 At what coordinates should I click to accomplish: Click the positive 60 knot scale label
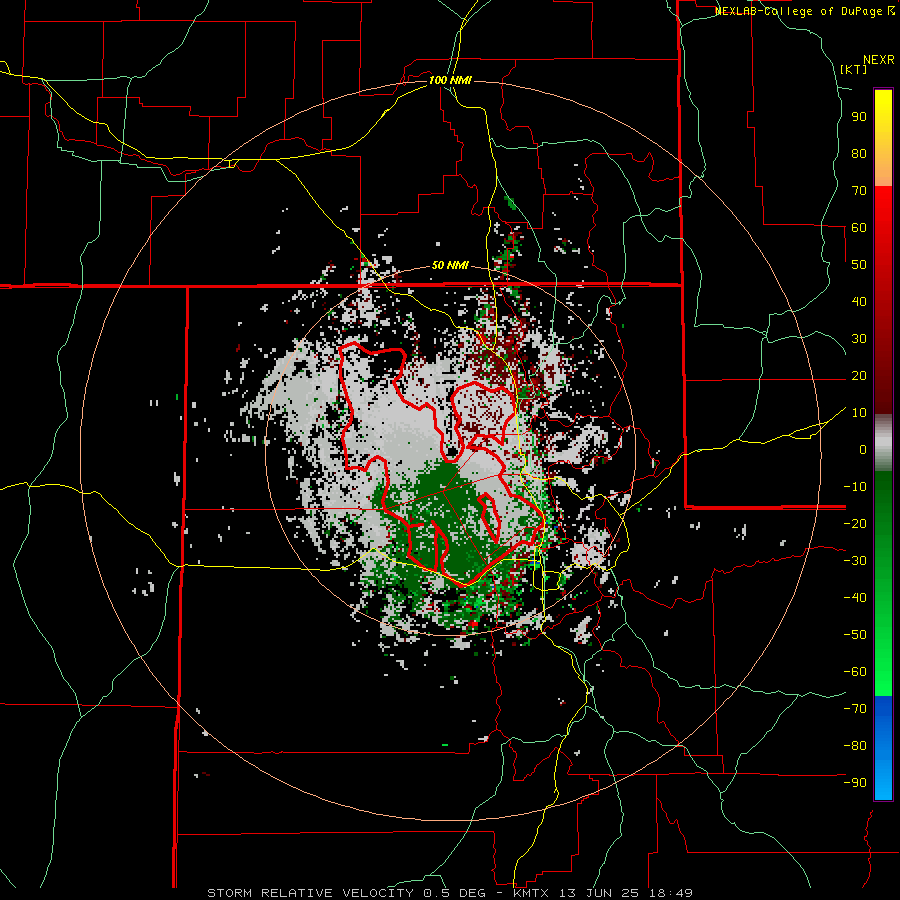point(859,227)
